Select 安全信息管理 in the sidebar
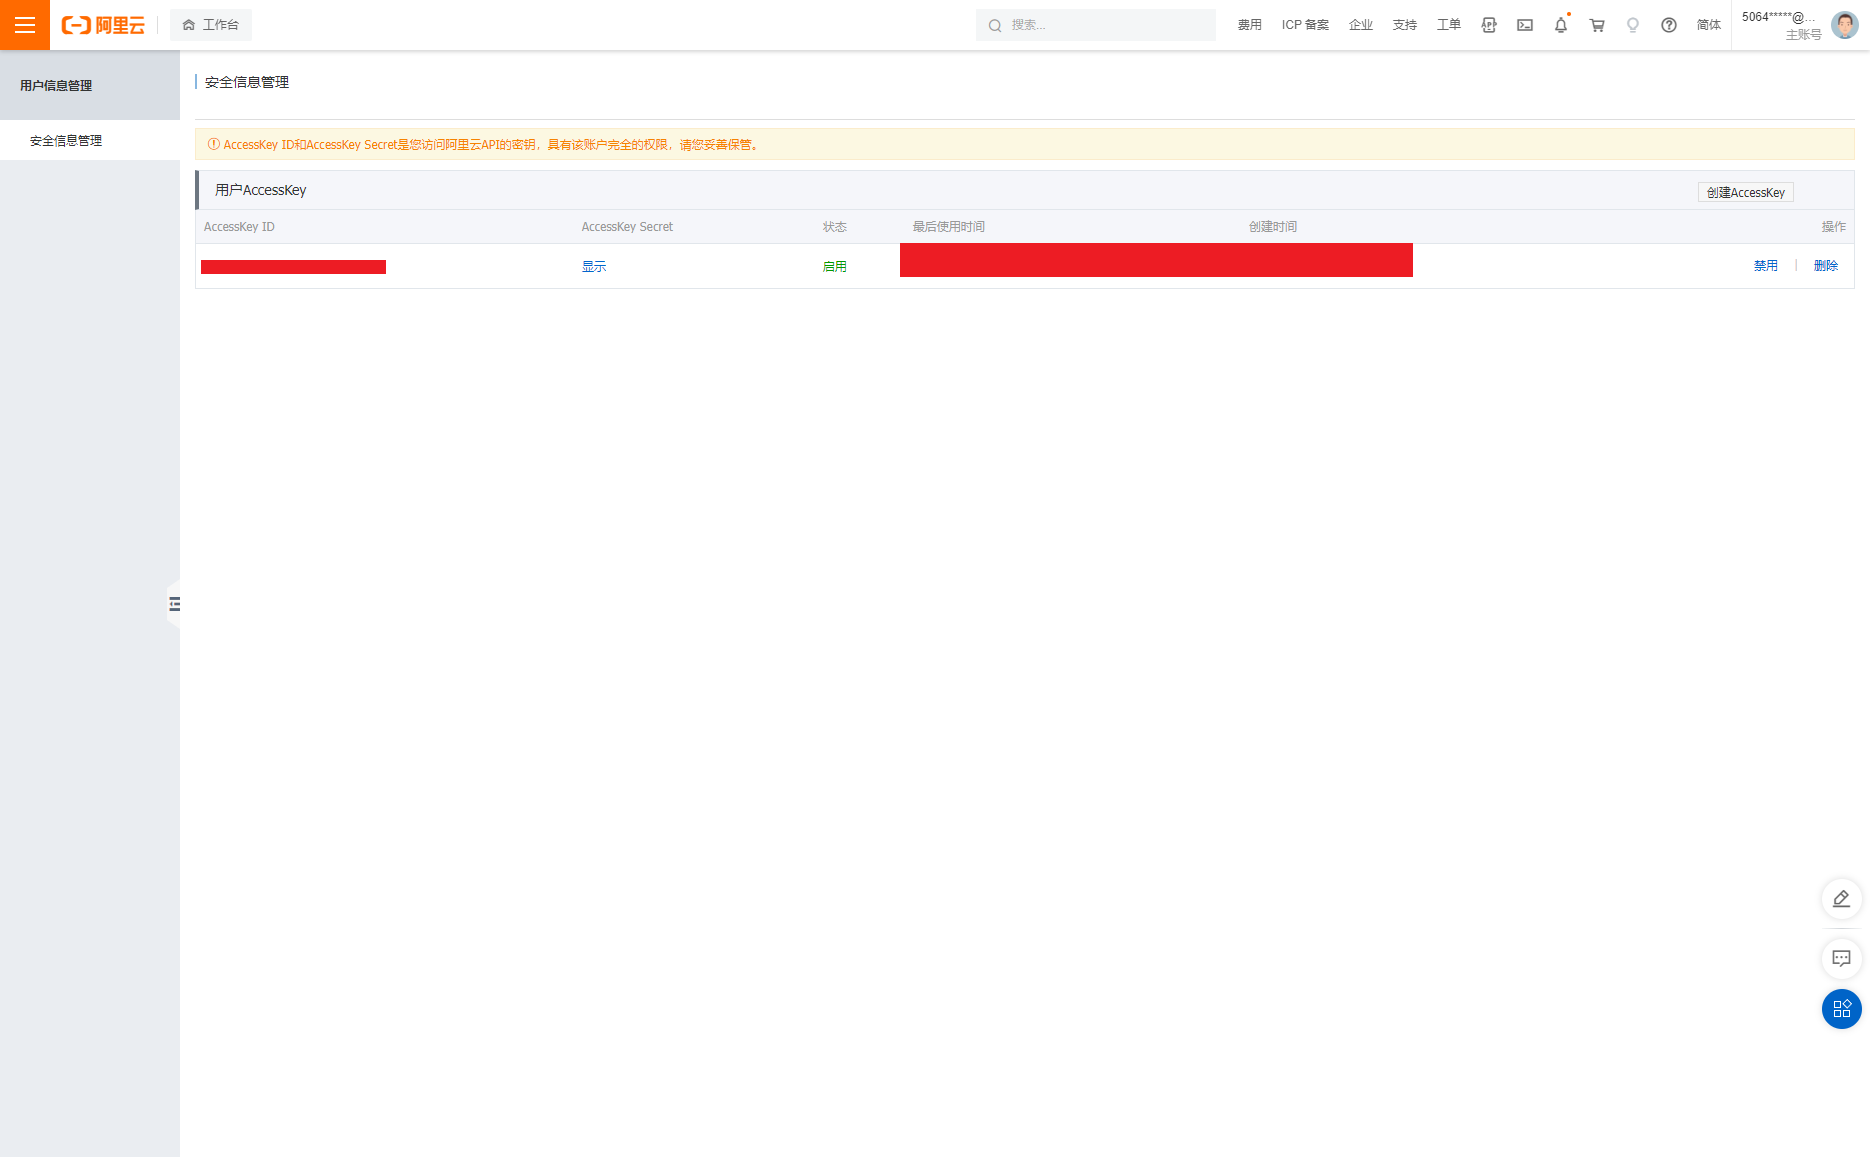The width and height of the screenshot is (1870, 1157). (66, 141)
